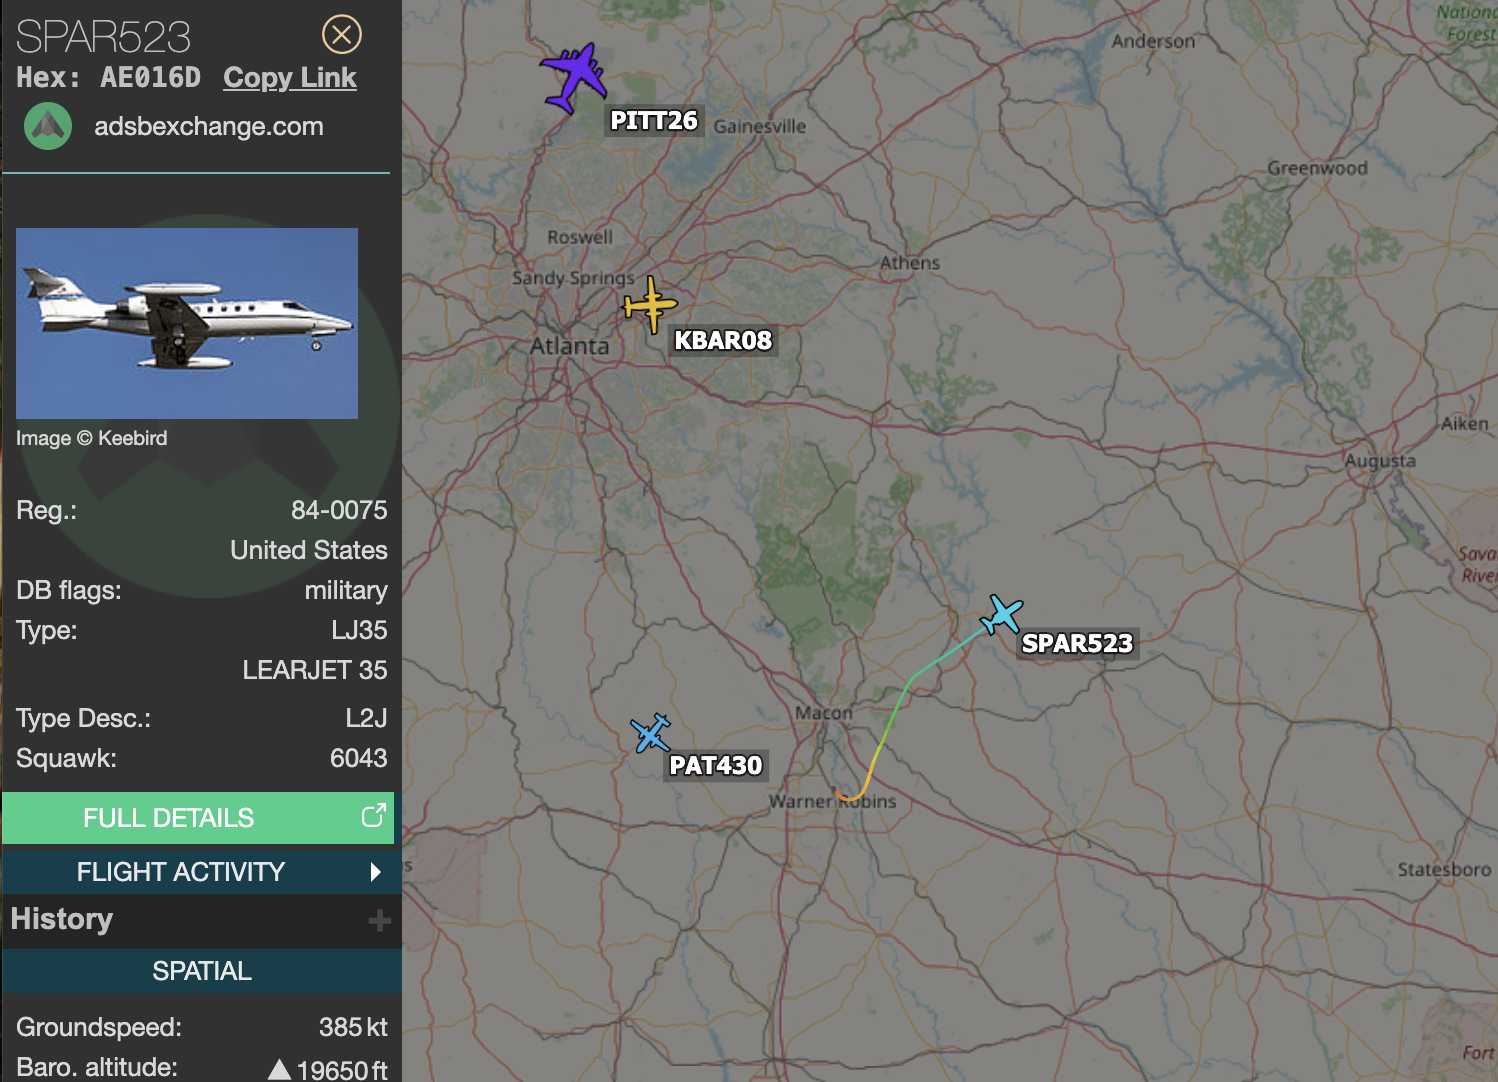Click the History section heading
This screenshot has width=1498, height=1082.
point(62,919)
